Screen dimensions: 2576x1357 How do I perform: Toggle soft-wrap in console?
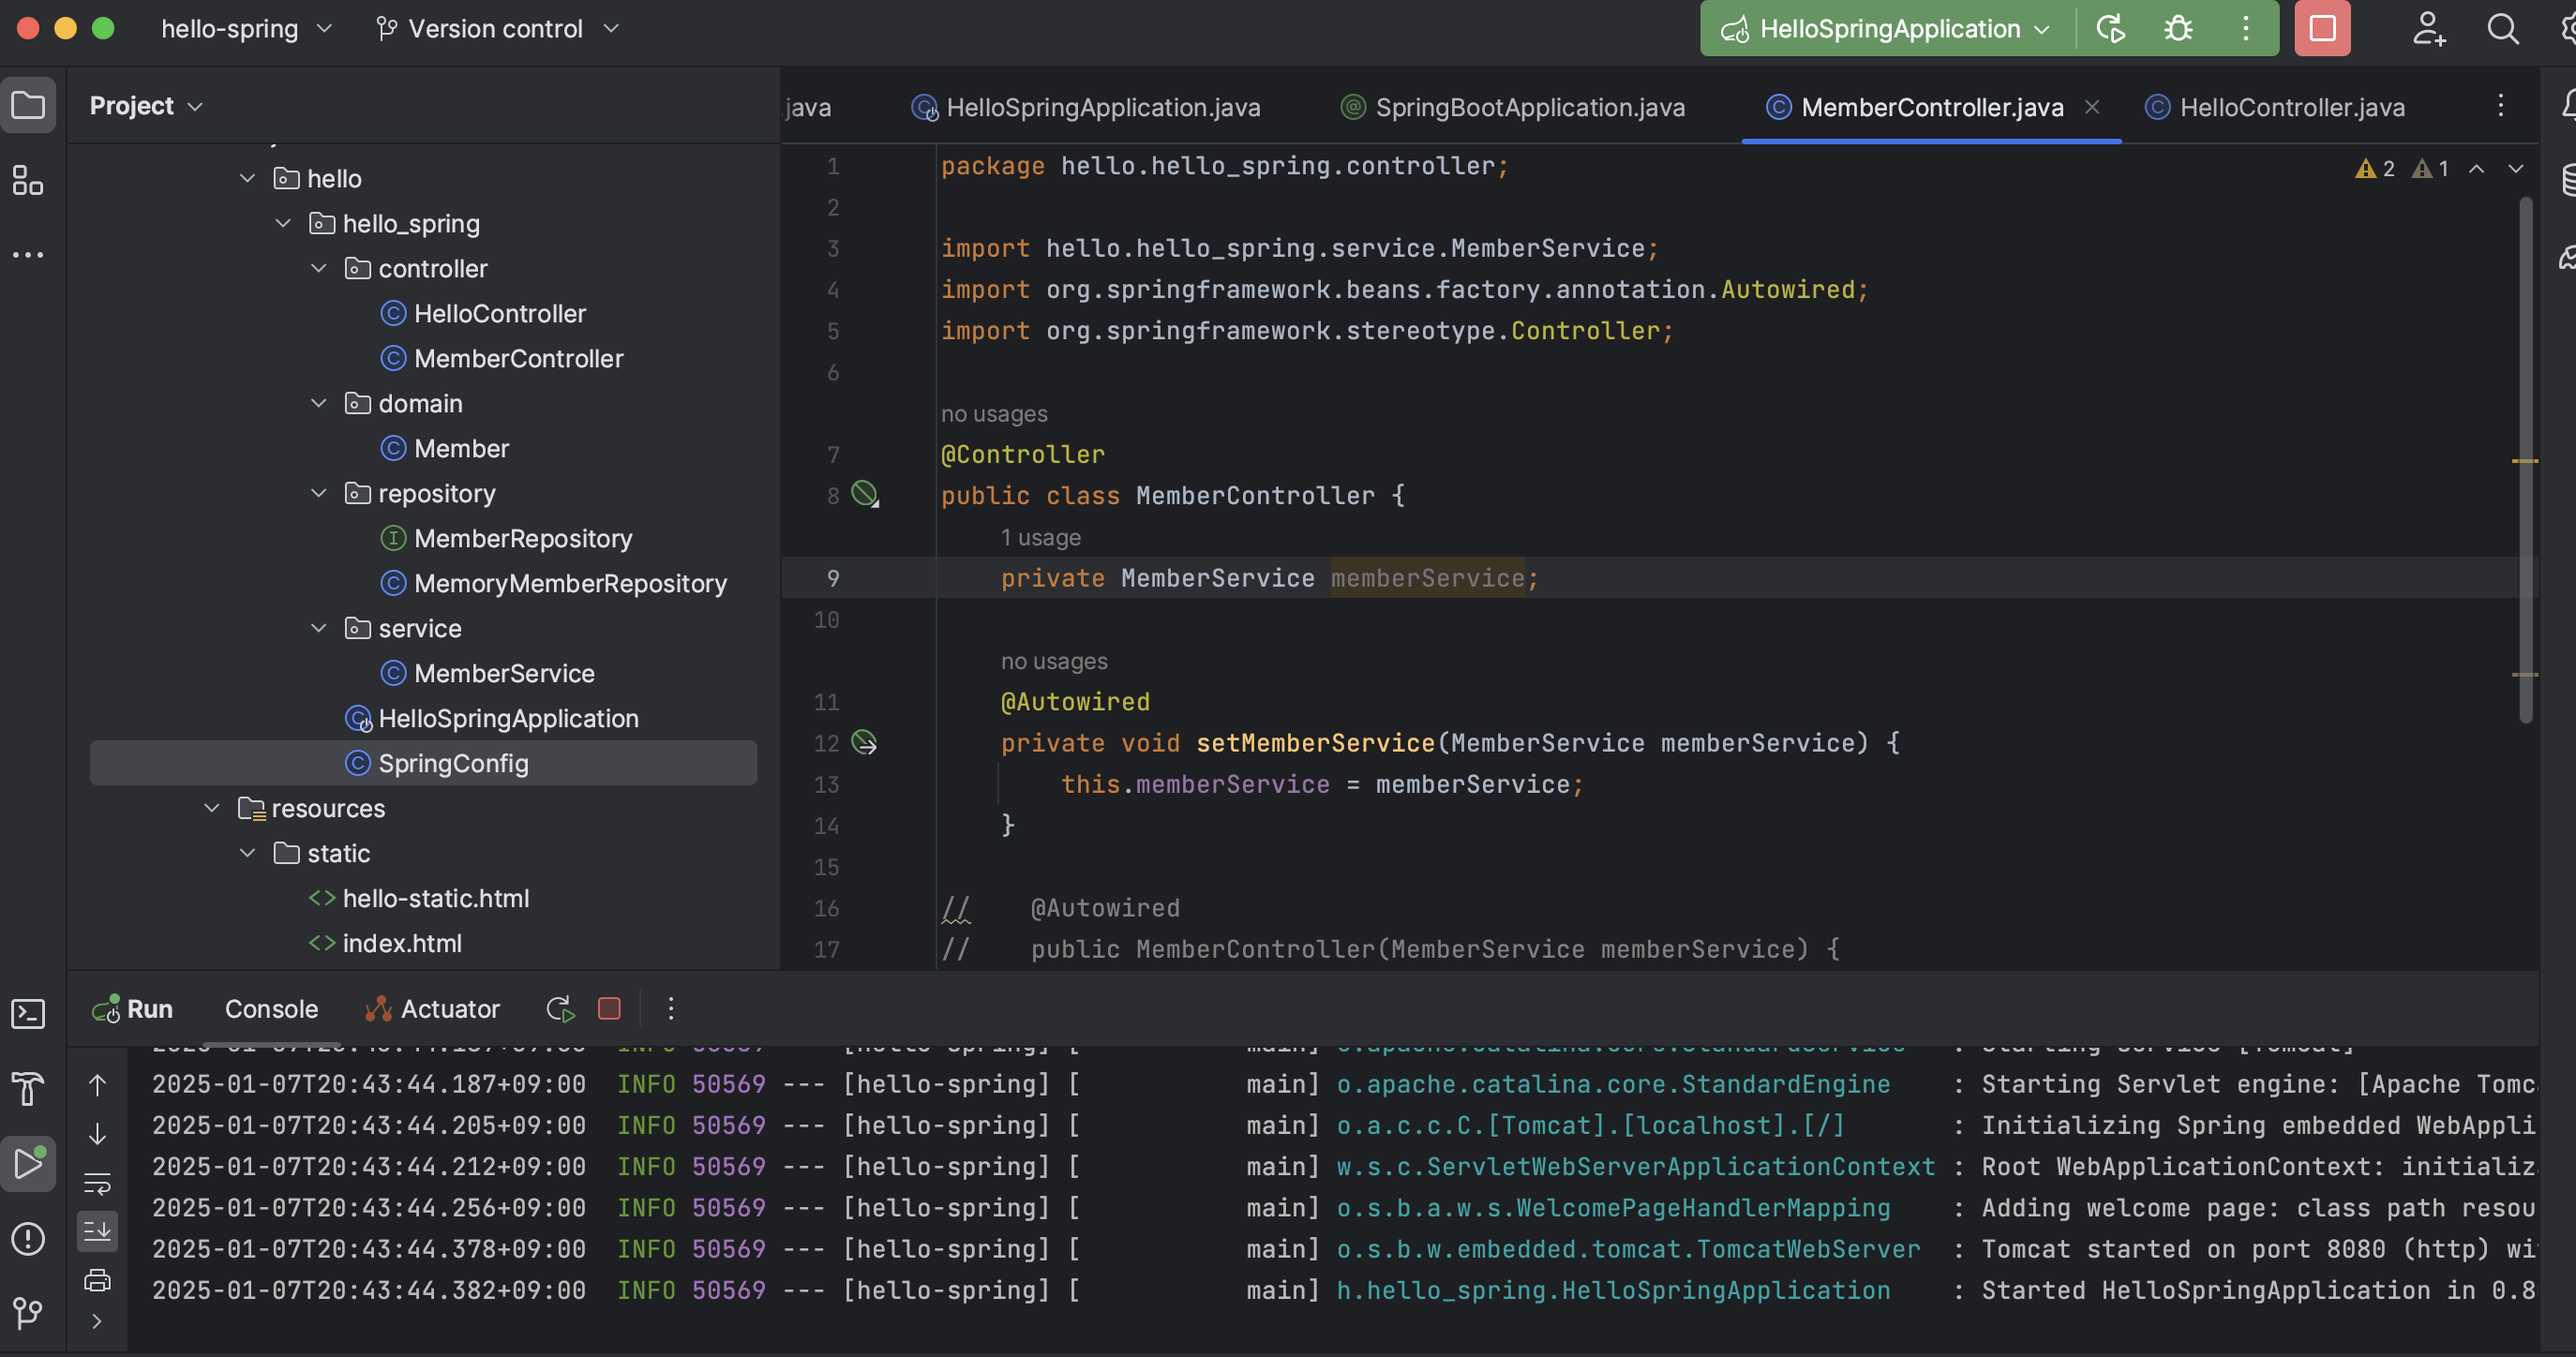(x=97, y=1183)
